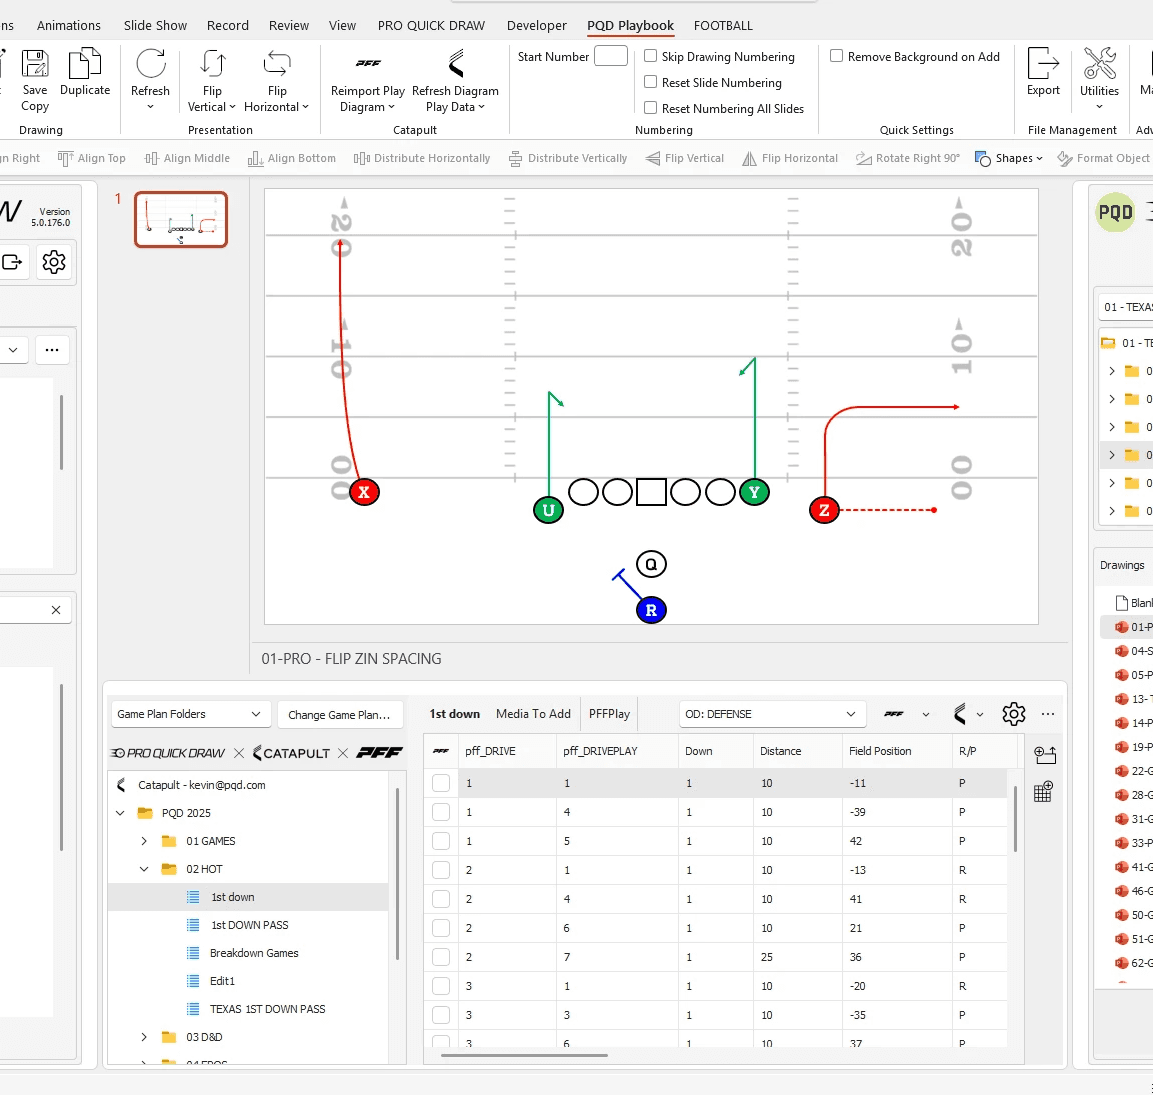
Task: Open the Utilities tools icon
Action: [x=1099, y=63]
